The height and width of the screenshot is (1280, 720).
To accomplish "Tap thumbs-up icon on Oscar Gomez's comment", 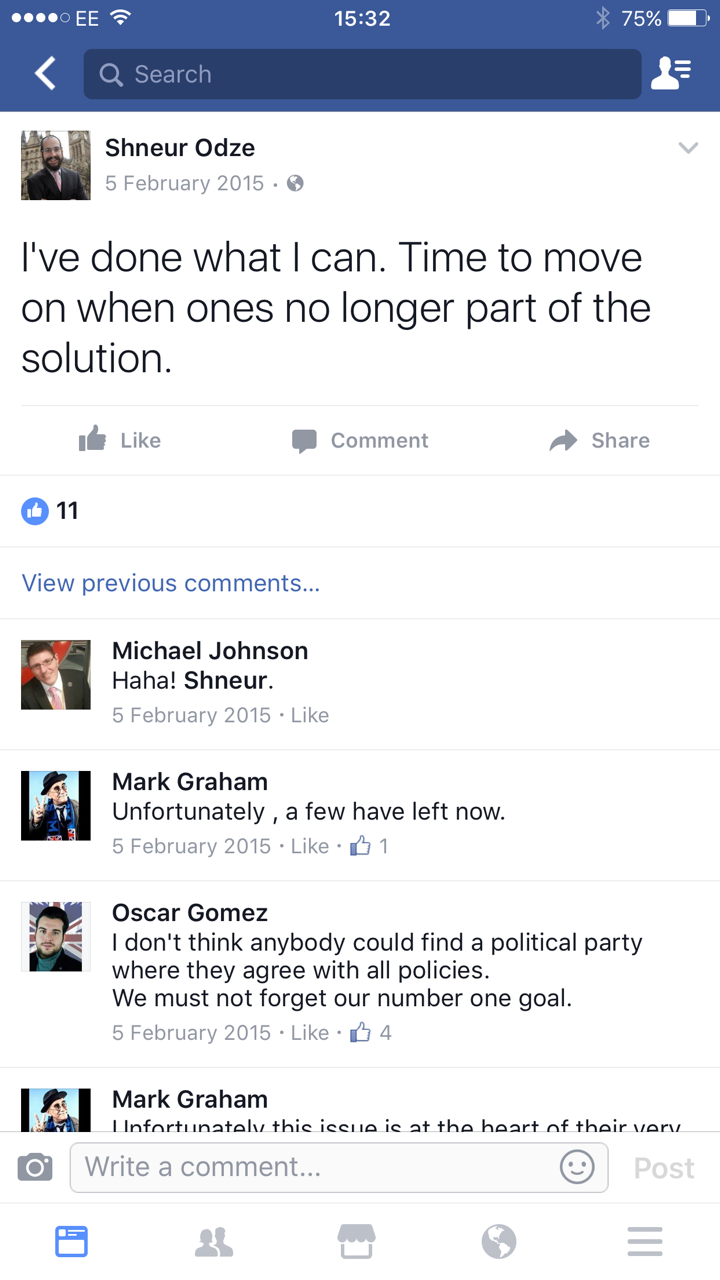I will coord(360,1033).
